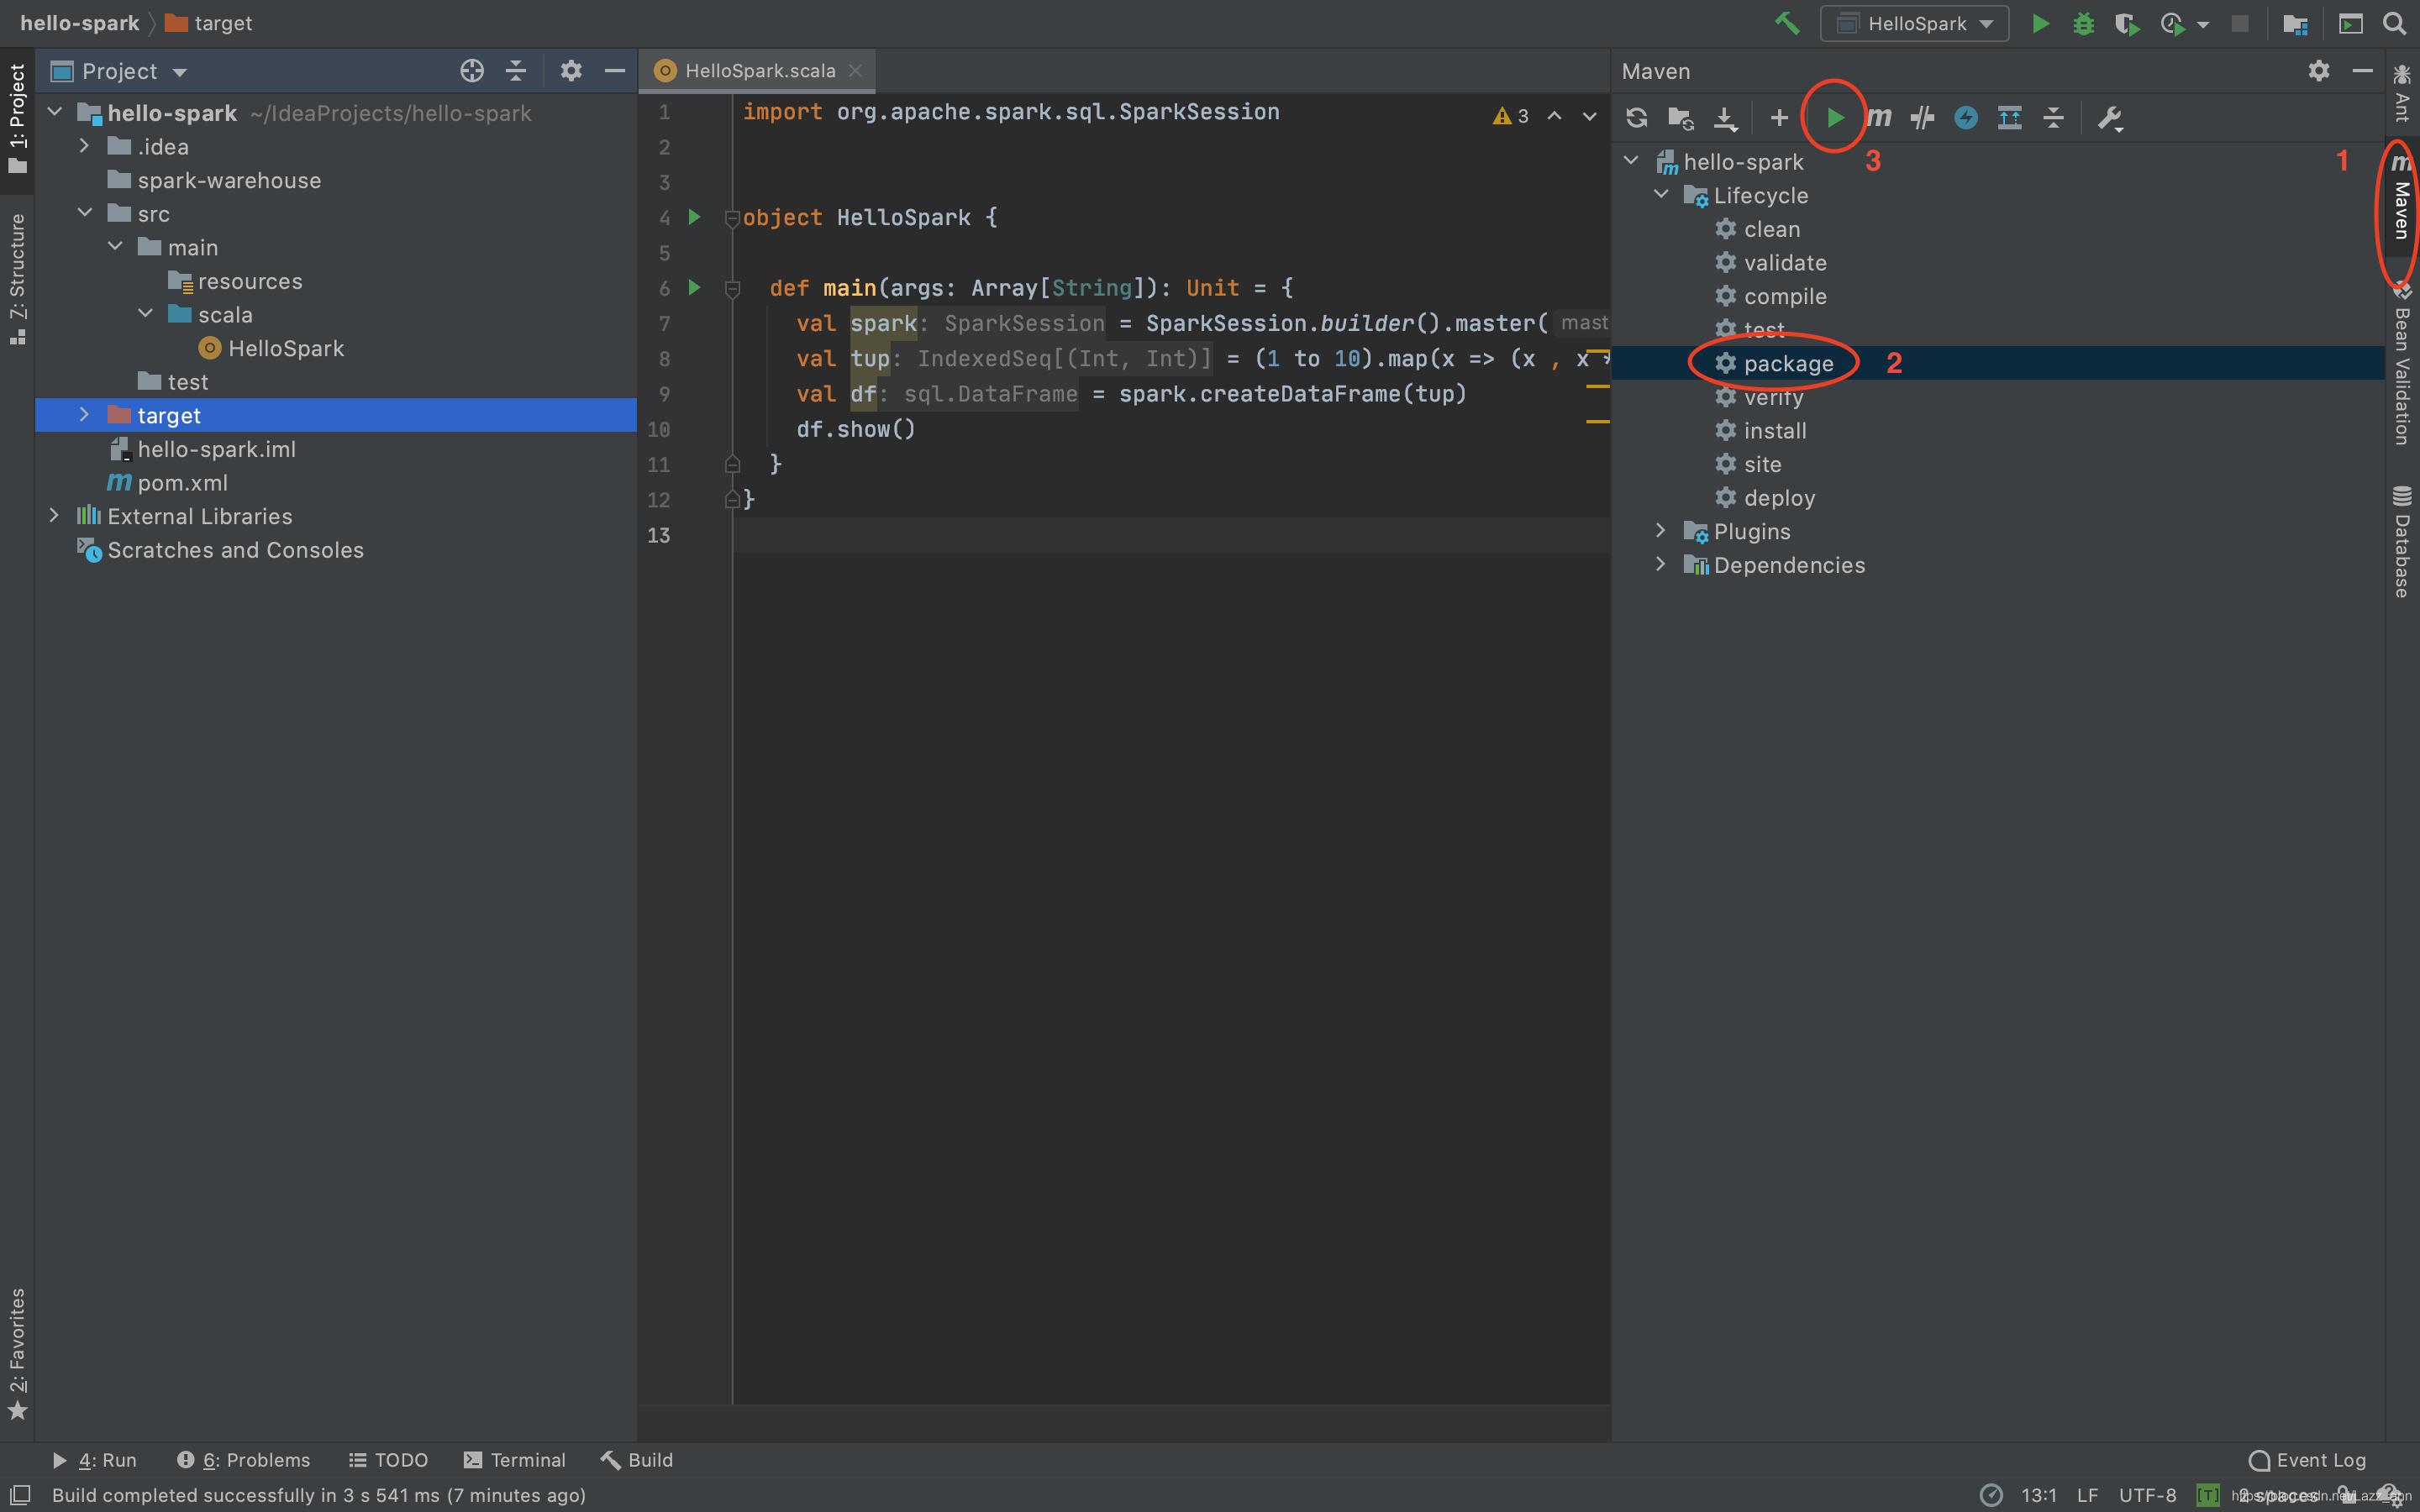Screen dimensions: 2420x1512
Task: Download sources and documentation icon
Action: pos(1725,118)
